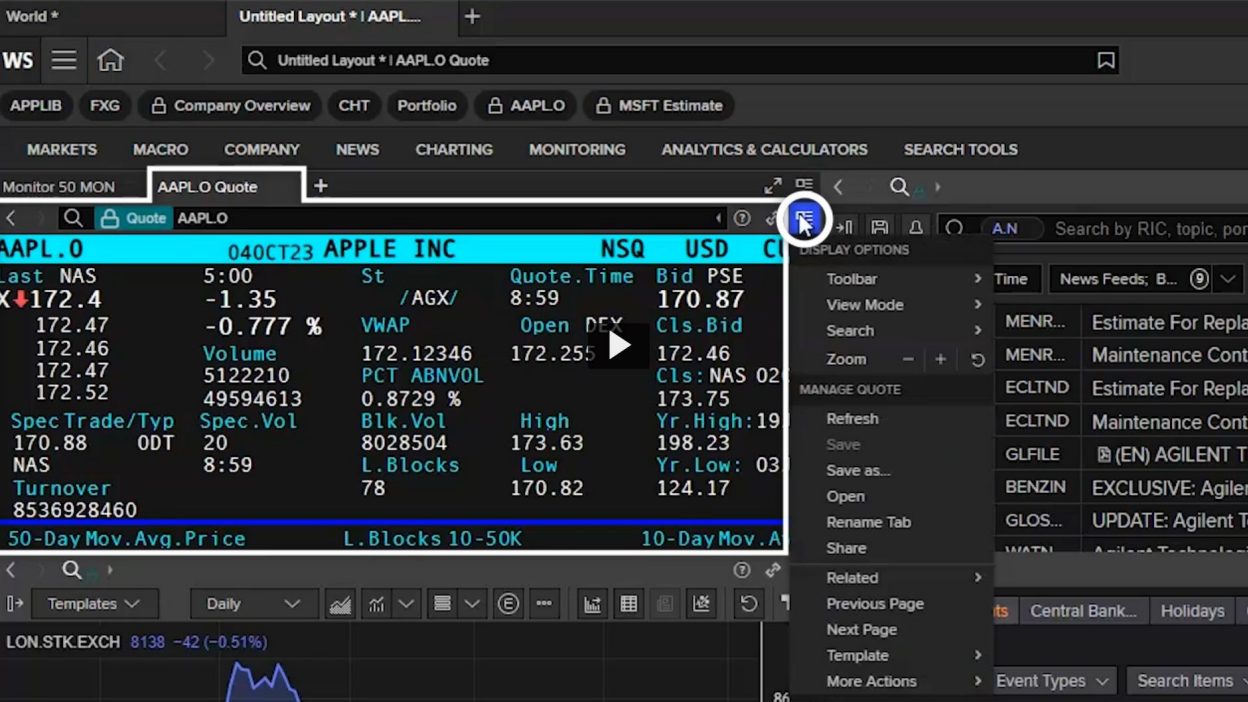
Task: Play the video using the center play button
Action: point(619,345)
